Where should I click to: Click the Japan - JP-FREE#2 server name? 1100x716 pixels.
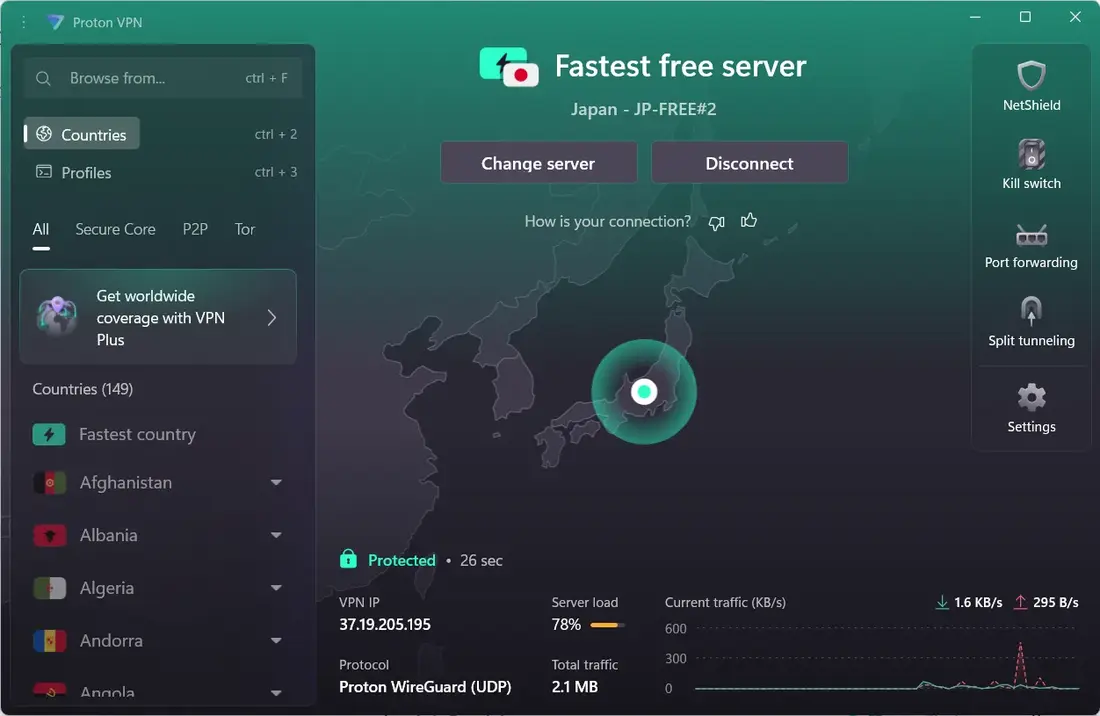coord(643,109)
